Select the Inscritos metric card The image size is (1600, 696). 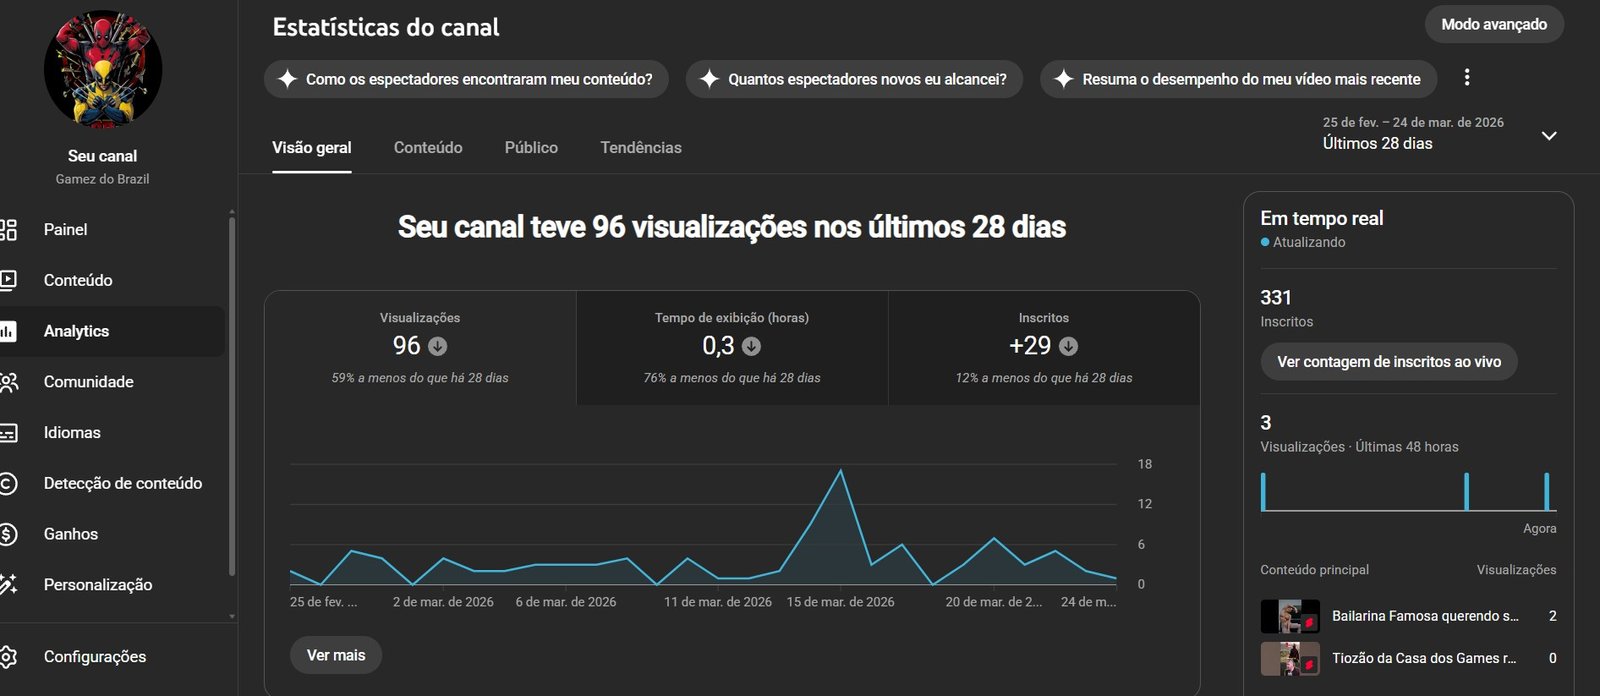[x=1044, y=348]
